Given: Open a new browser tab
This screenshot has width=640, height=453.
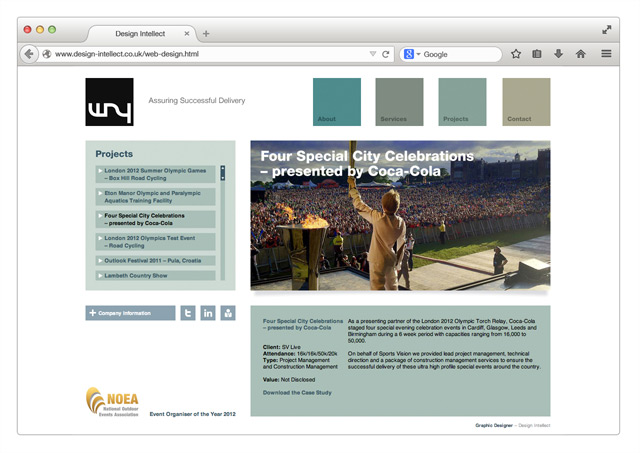Looking at the screenshot, I should [x=206, y=33].
